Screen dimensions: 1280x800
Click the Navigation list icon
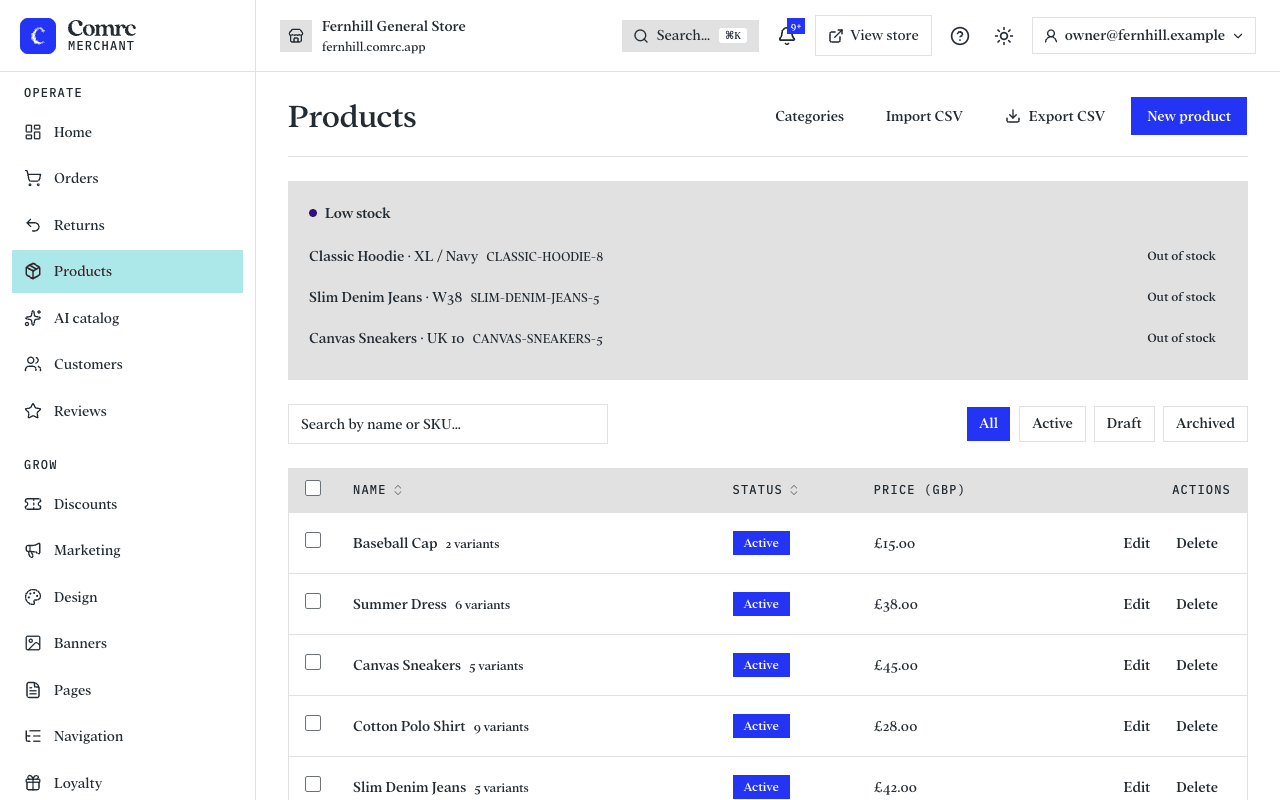tap(33, 736)
